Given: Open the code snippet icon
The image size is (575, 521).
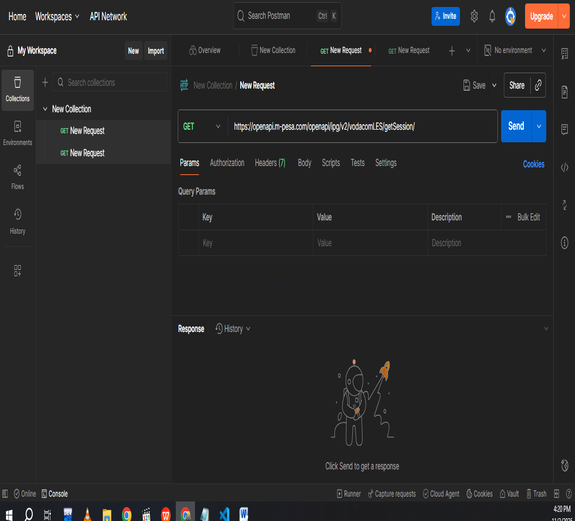Looking at the screenshot, I should 564,168.
